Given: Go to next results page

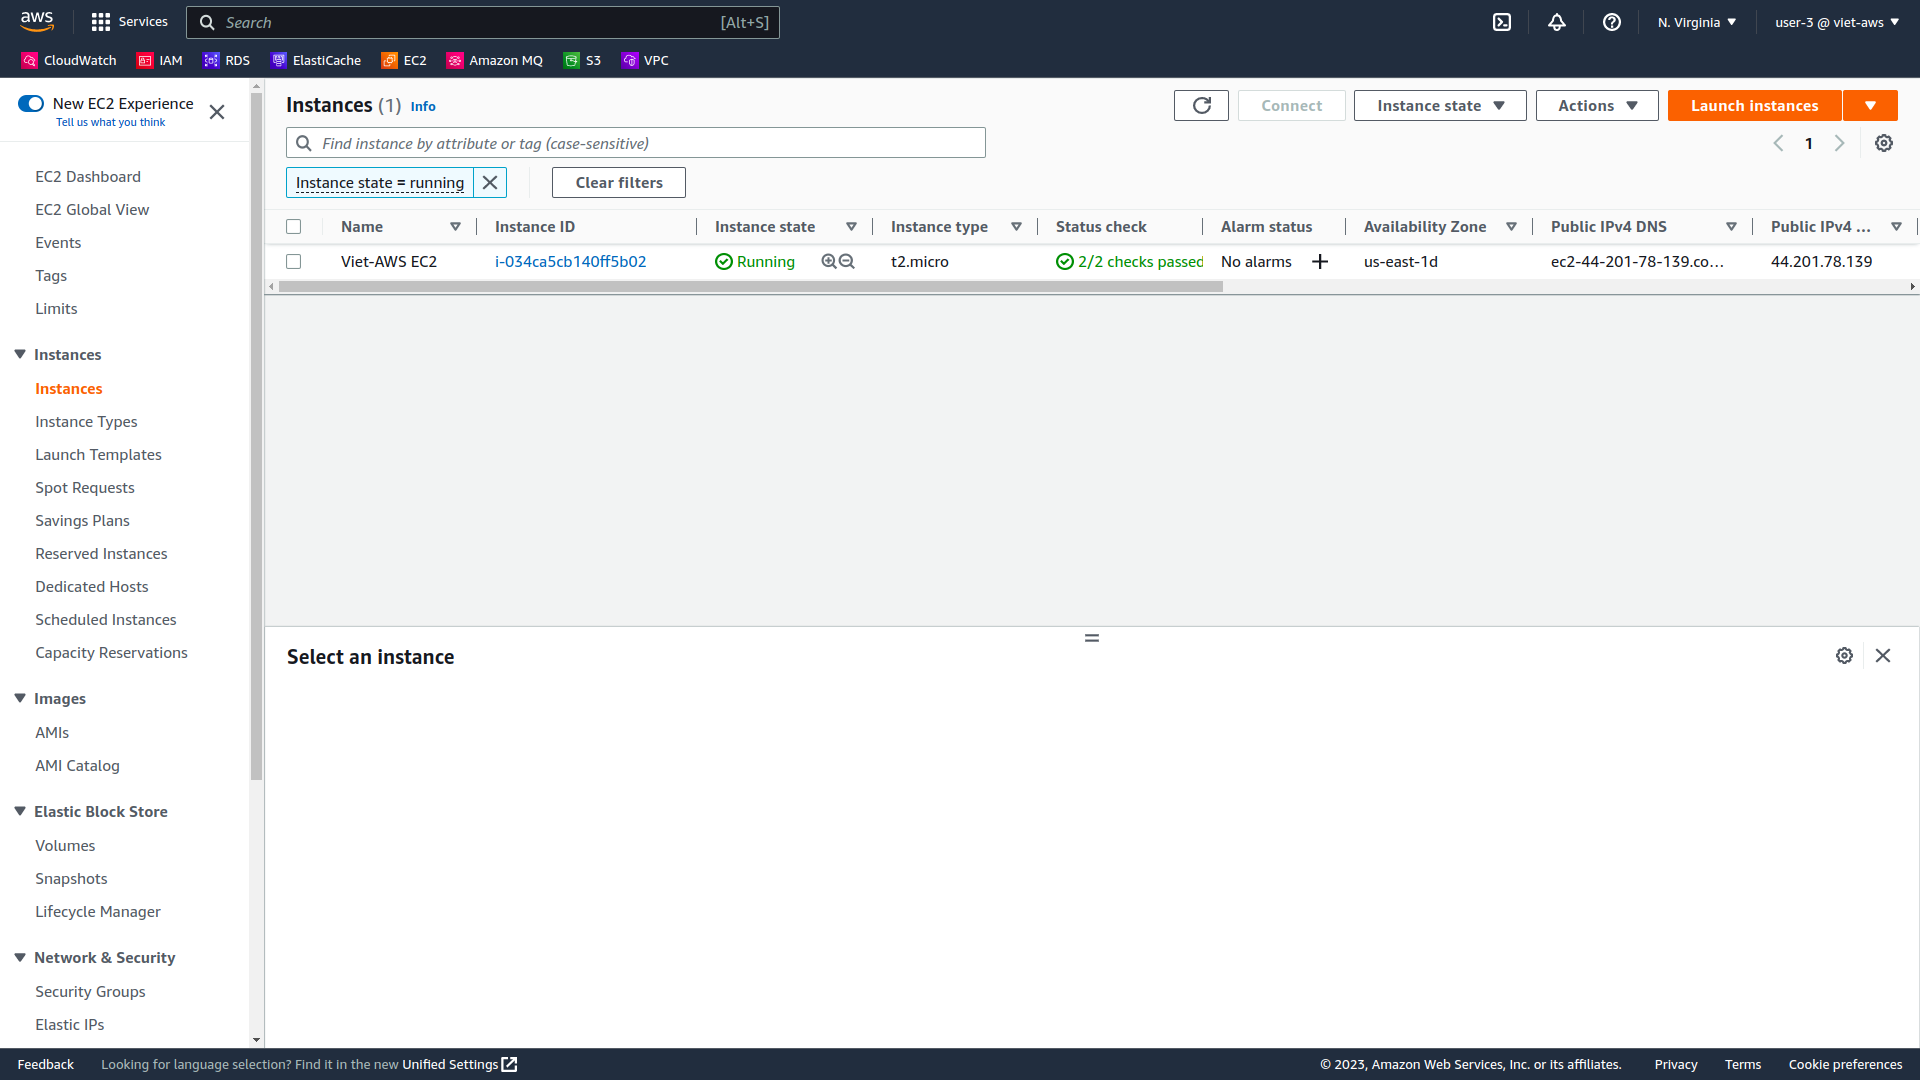Looking at the screenshot, I should click(1839, 143).
